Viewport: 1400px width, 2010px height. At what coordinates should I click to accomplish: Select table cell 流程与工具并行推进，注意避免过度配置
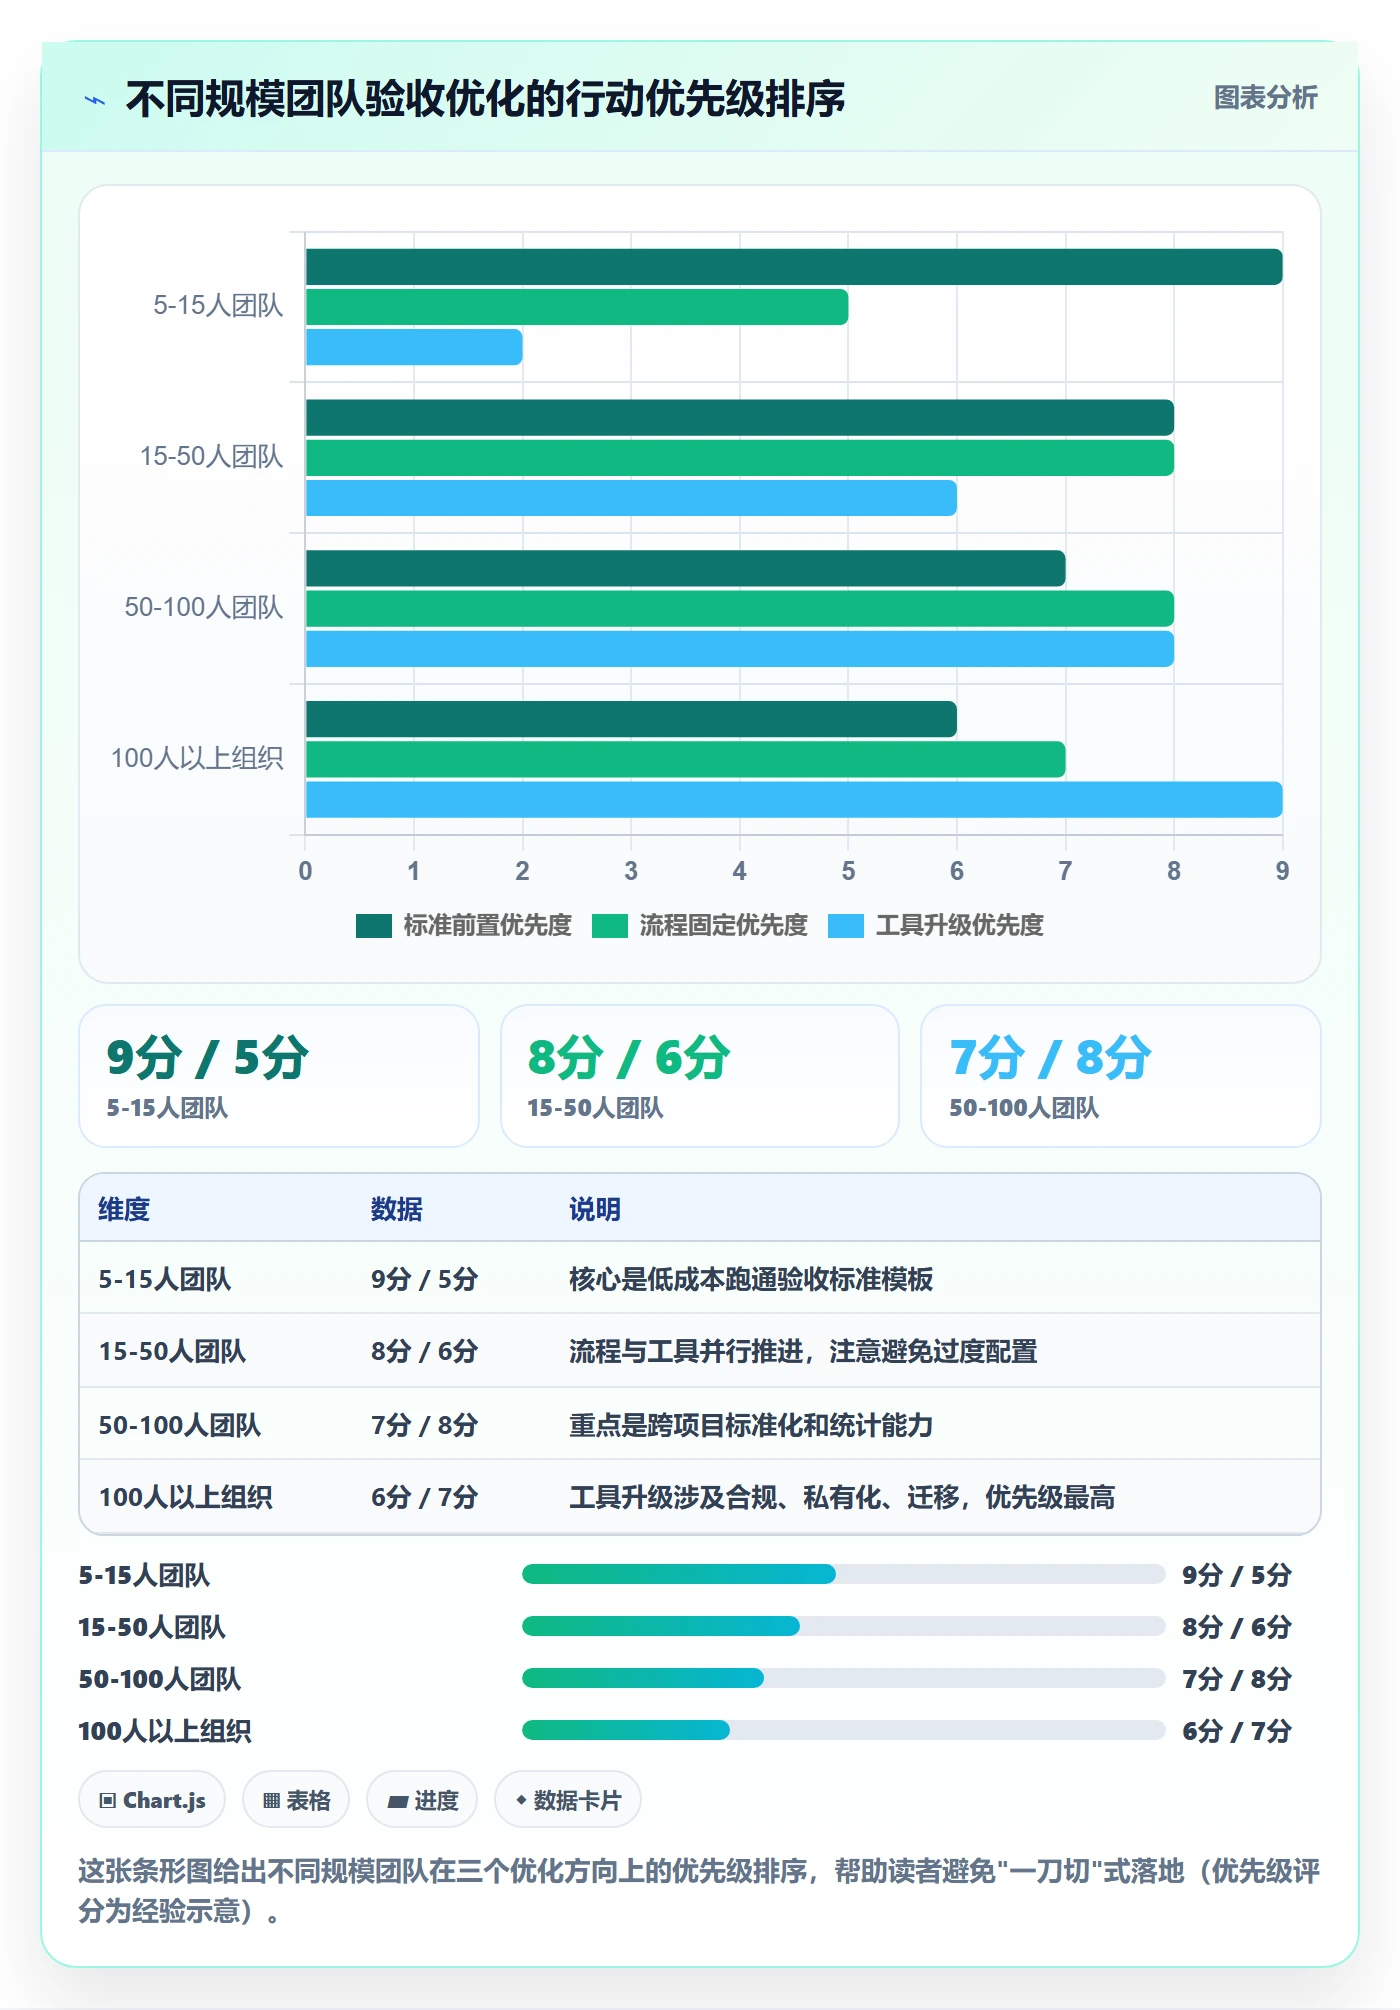[803, 1351]
